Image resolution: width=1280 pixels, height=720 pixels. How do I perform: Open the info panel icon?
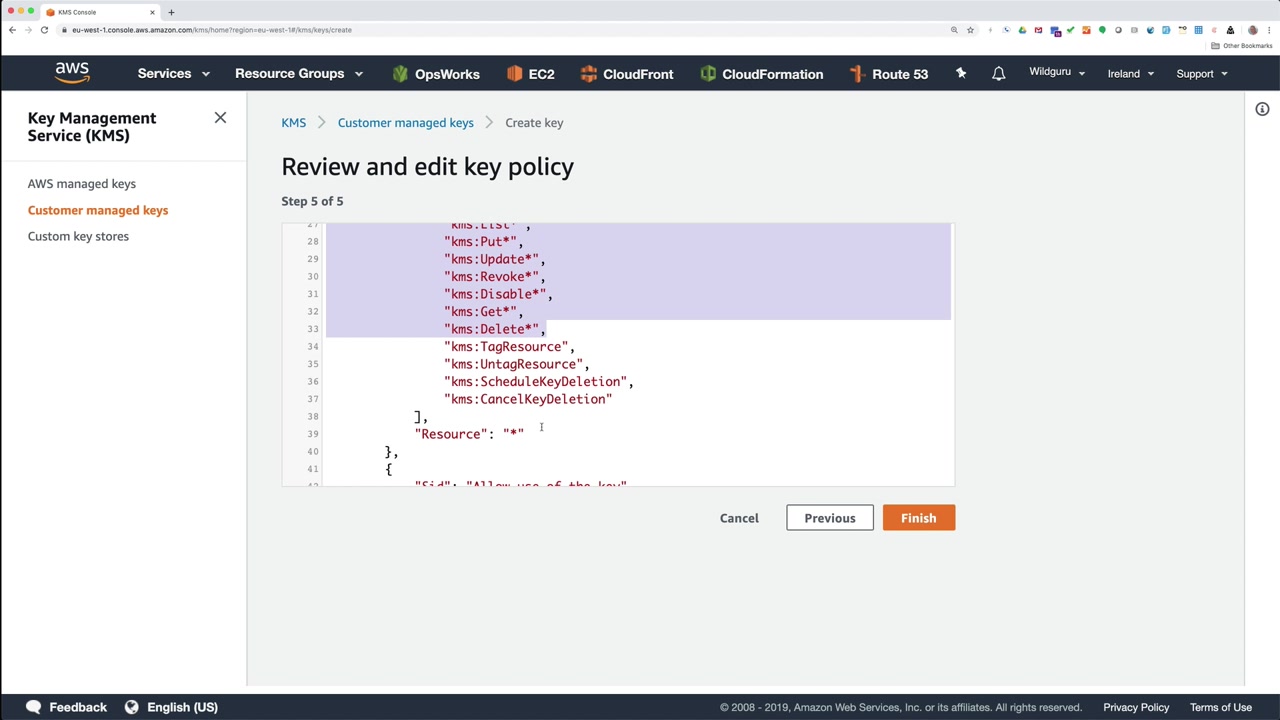coord(1262,109)
